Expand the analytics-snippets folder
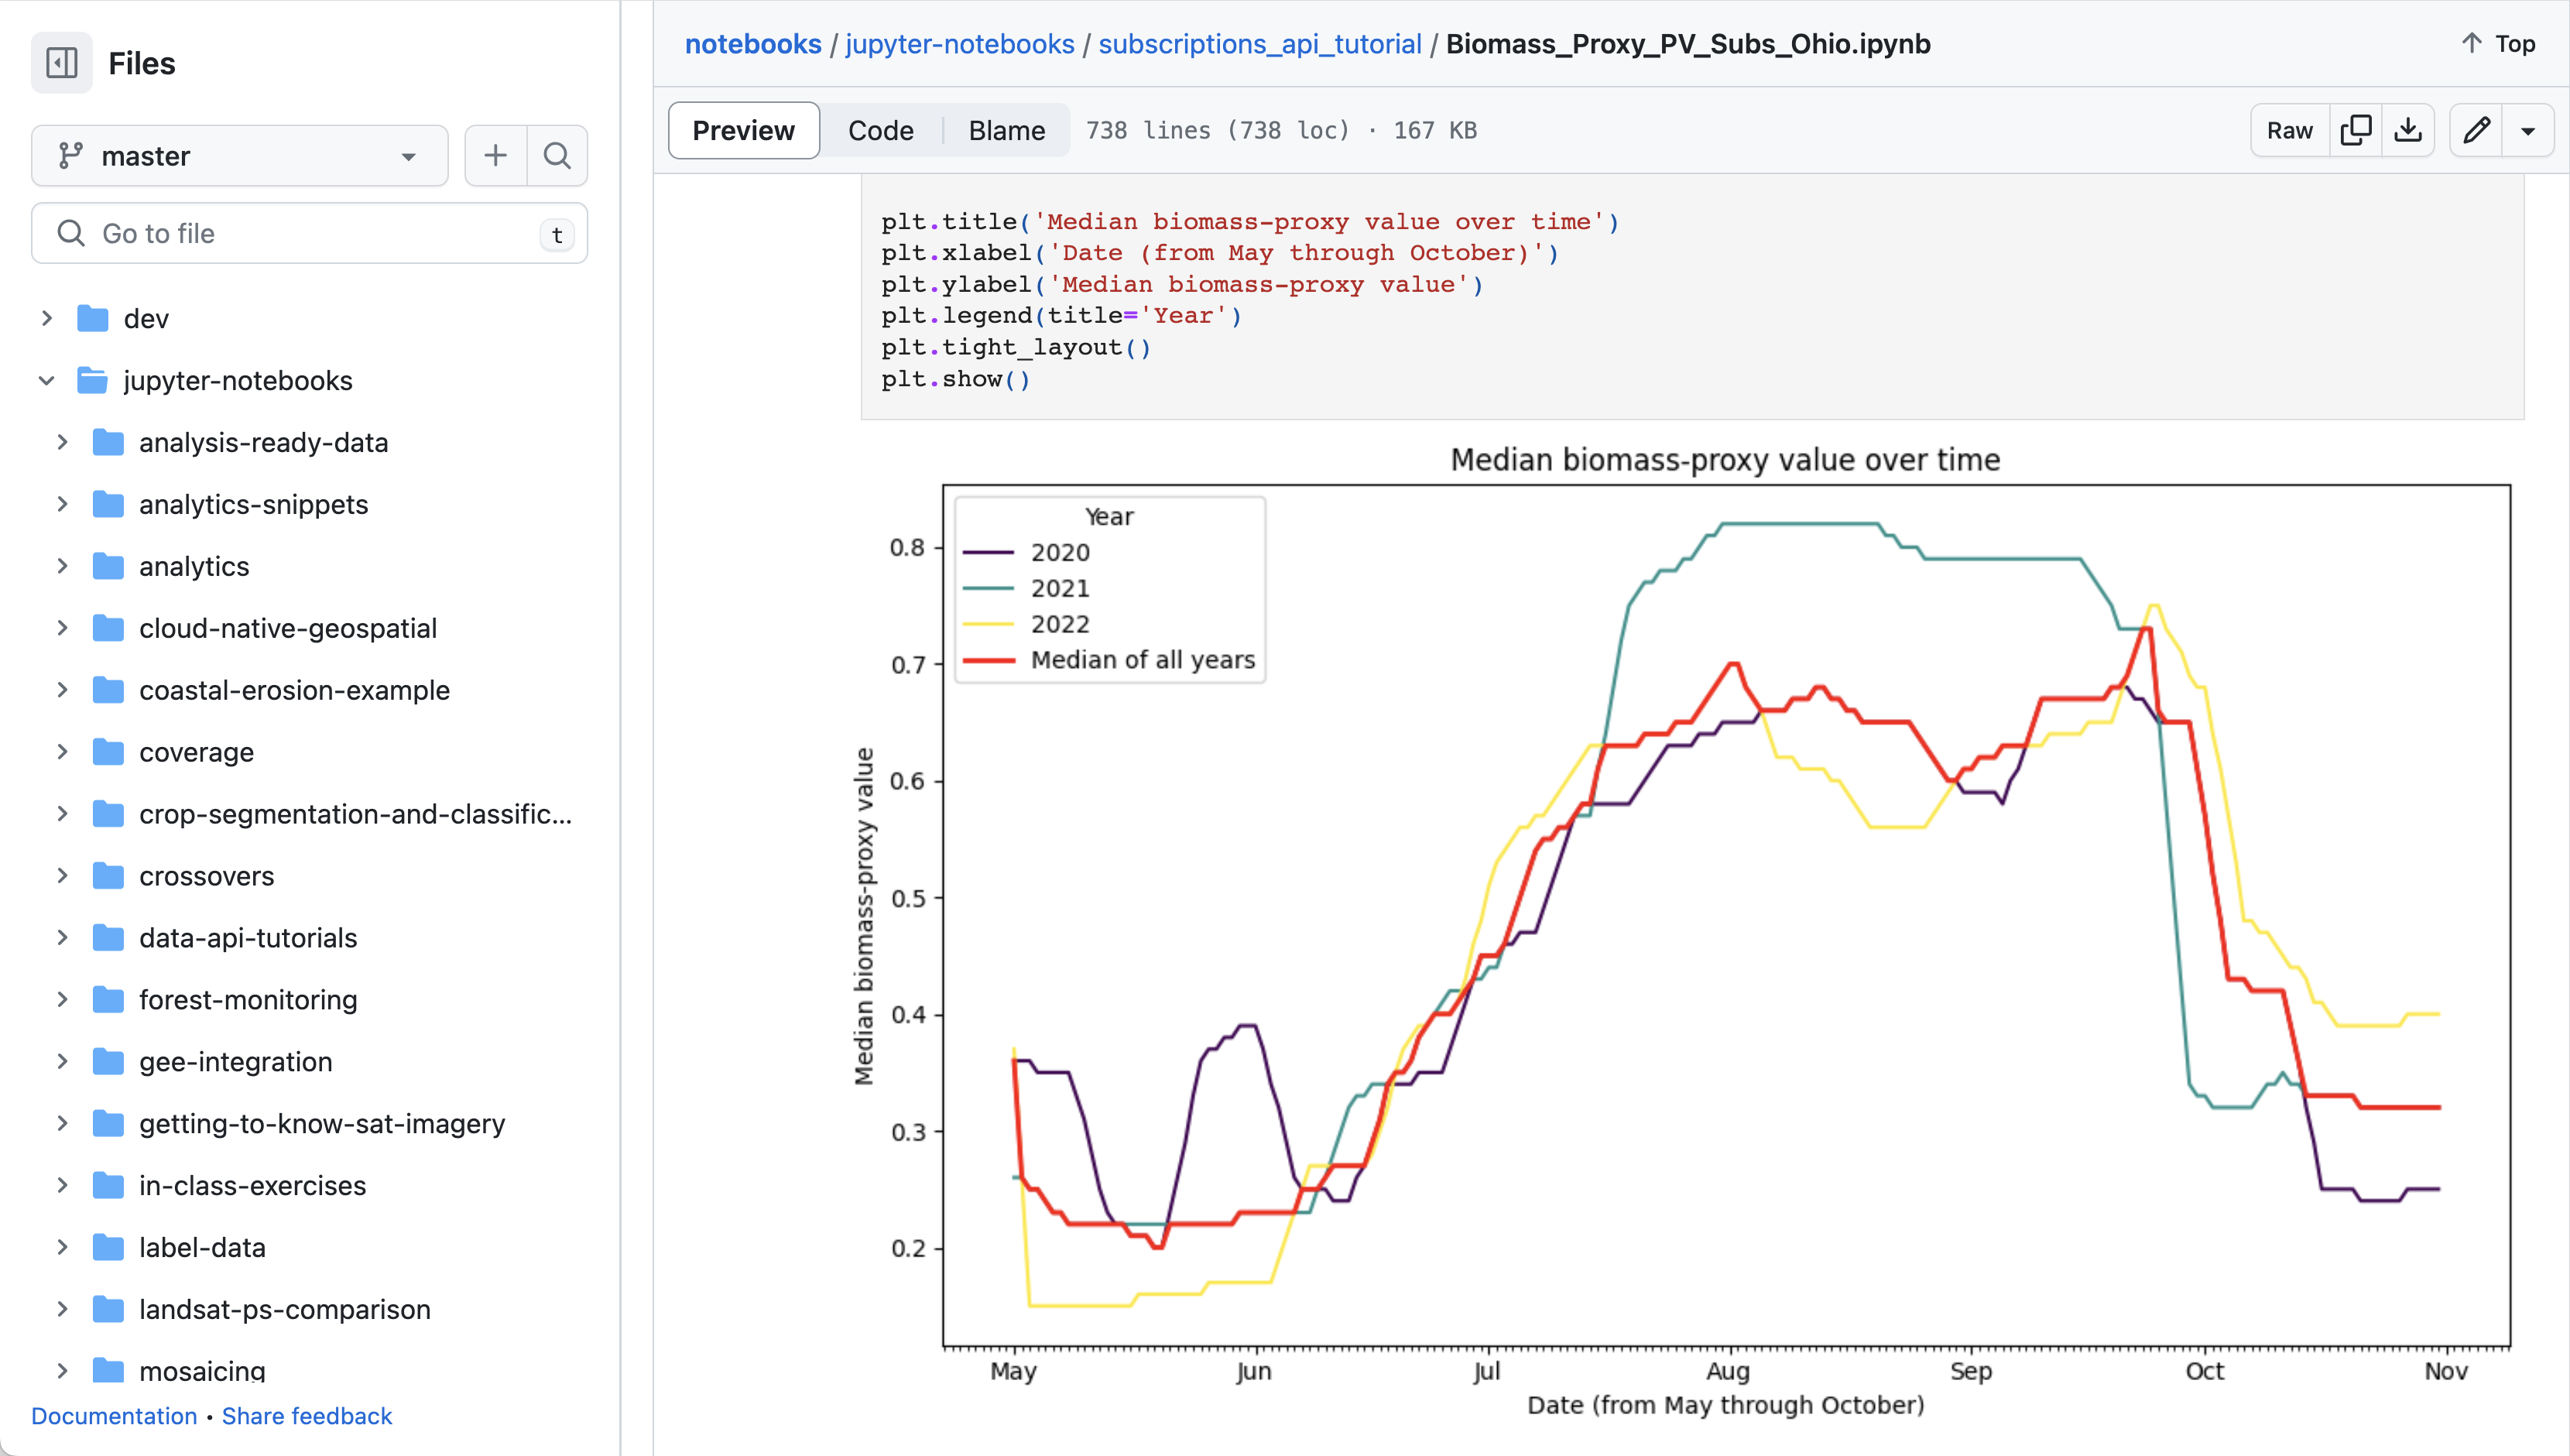2570x1456 pixels. pyautogui.click(x=63, y=504)
